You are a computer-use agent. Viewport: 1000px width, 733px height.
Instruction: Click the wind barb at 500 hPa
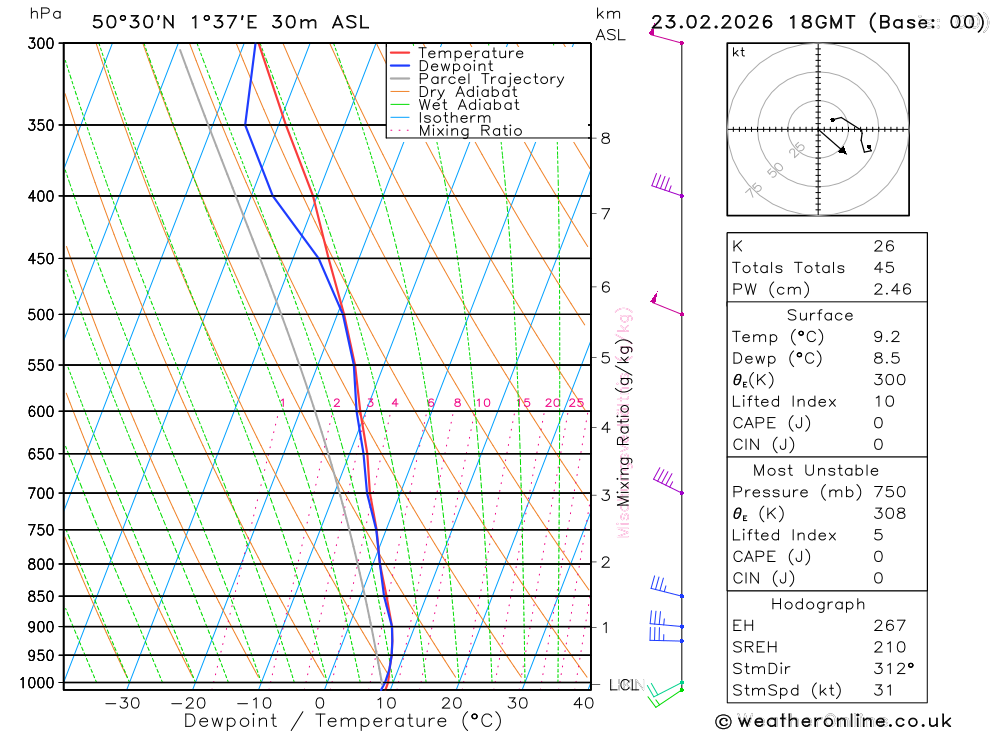(x=666, y=304)
